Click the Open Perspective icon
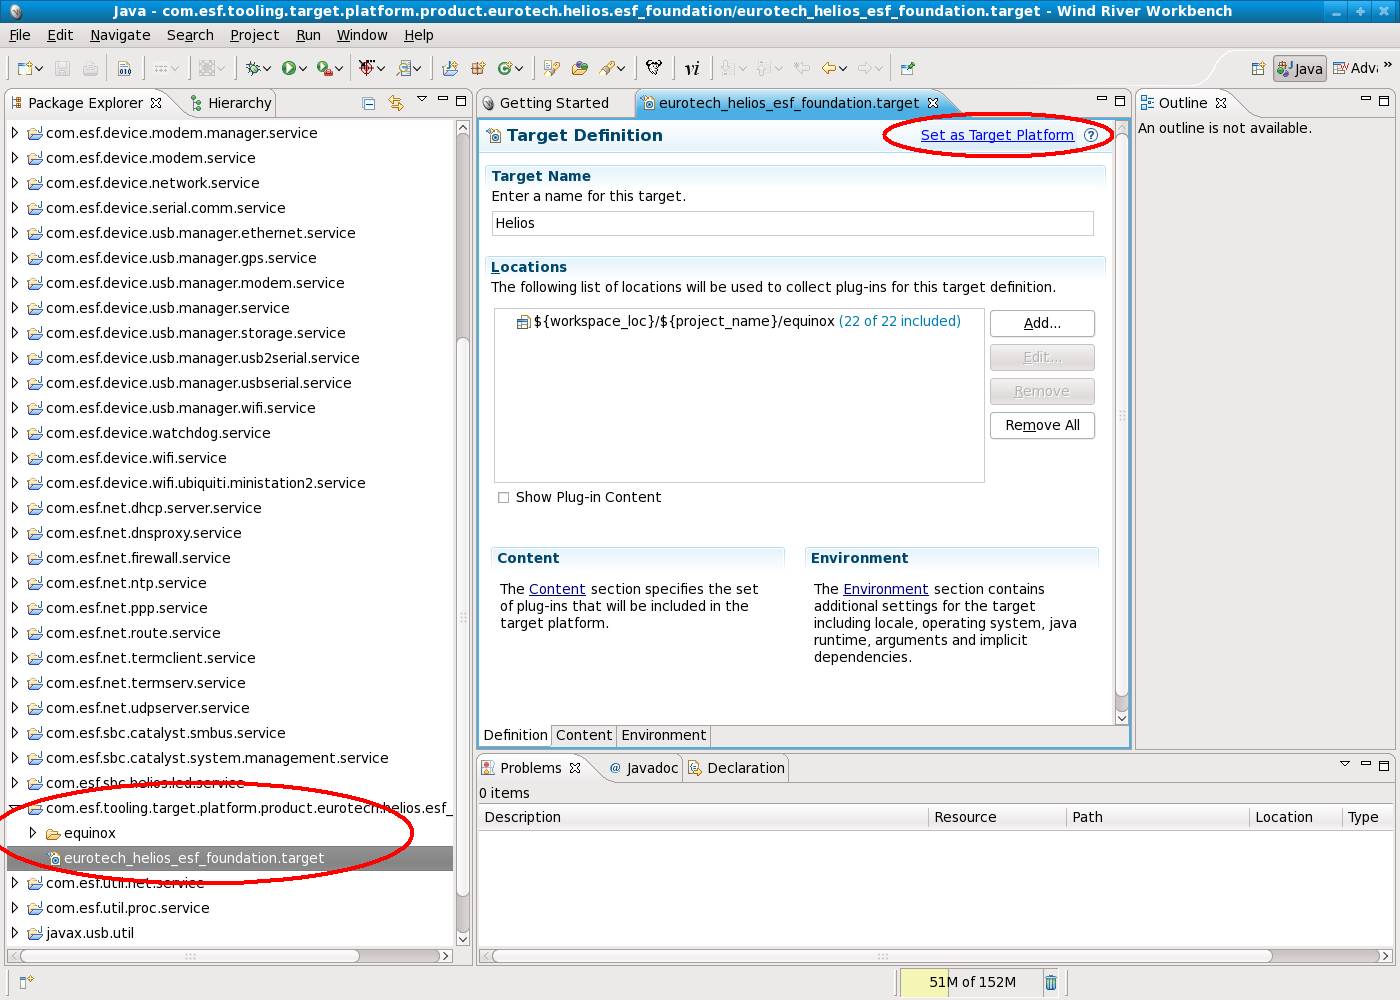The image size is (1400, 1000). point(1258,68)
